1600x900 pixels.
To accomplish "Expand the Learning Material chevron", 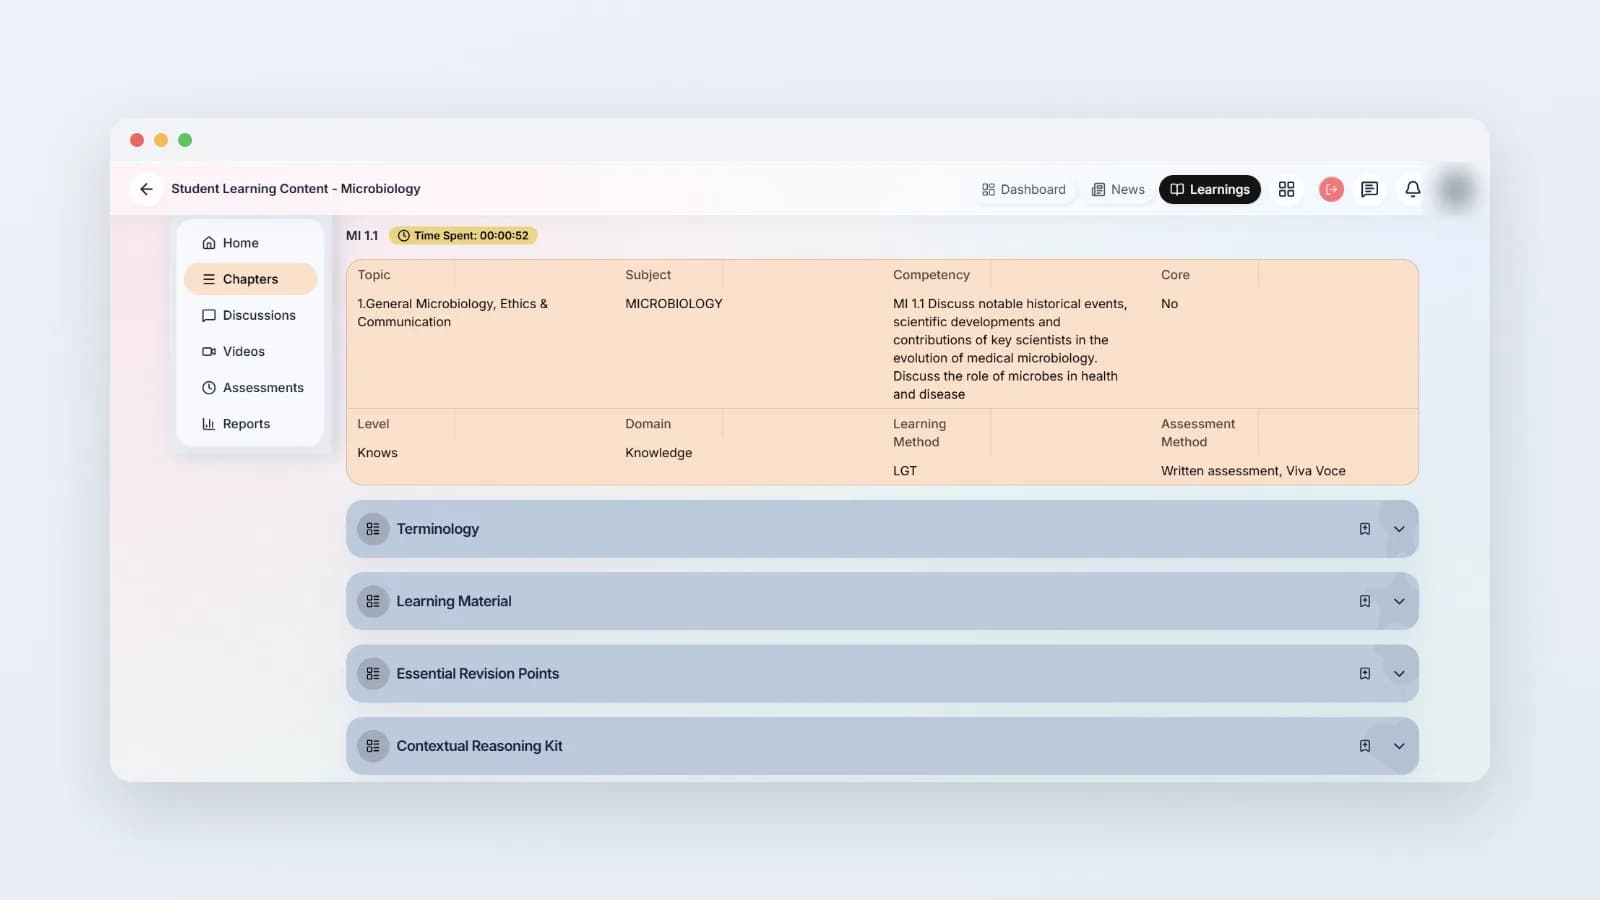I will [1399, 601].
